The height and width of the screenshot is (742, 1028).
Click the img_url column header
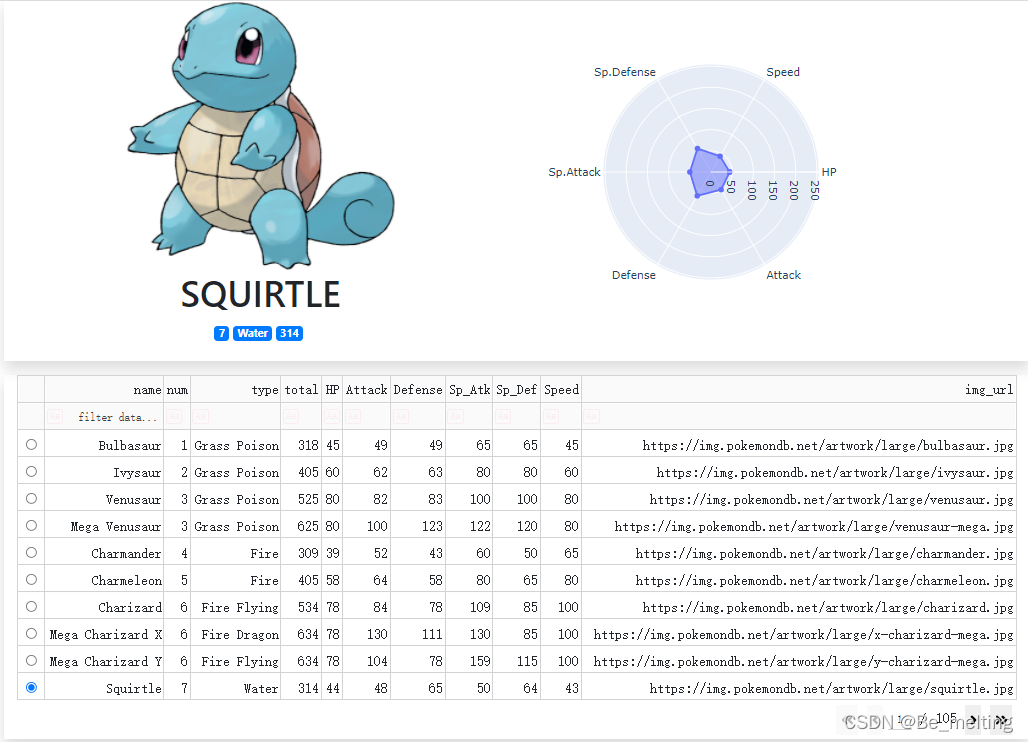[x=799, y=389]
